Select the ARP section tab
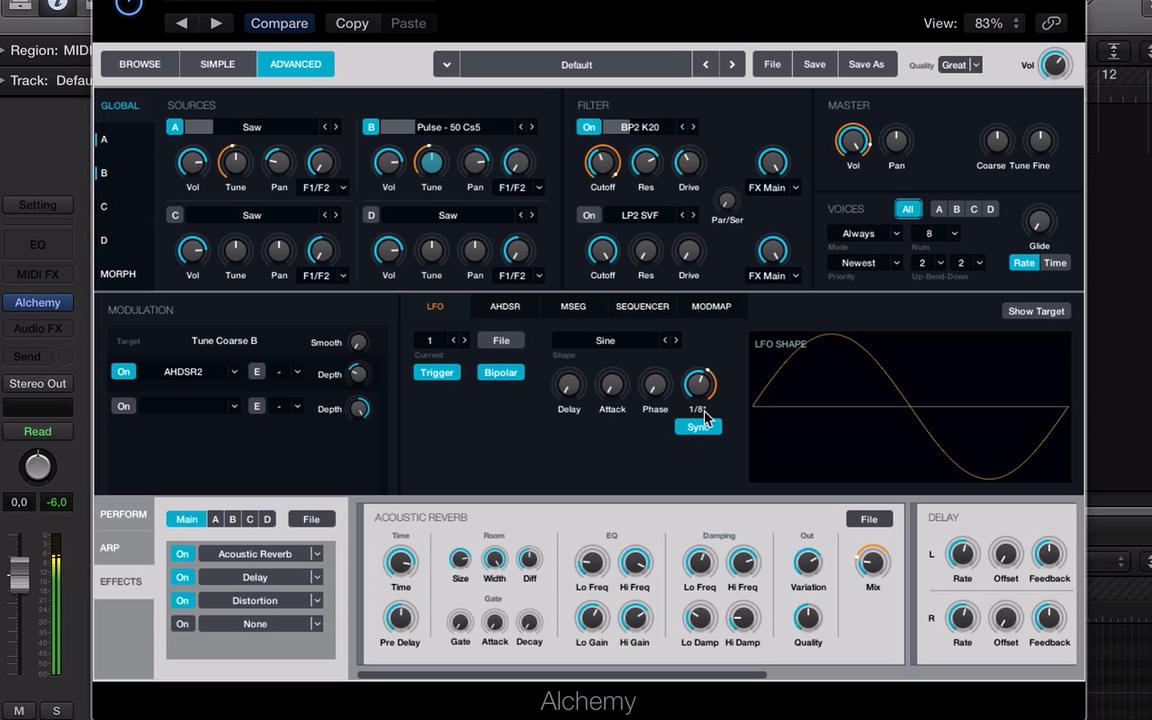1152x720 pixels. (123, 548)
